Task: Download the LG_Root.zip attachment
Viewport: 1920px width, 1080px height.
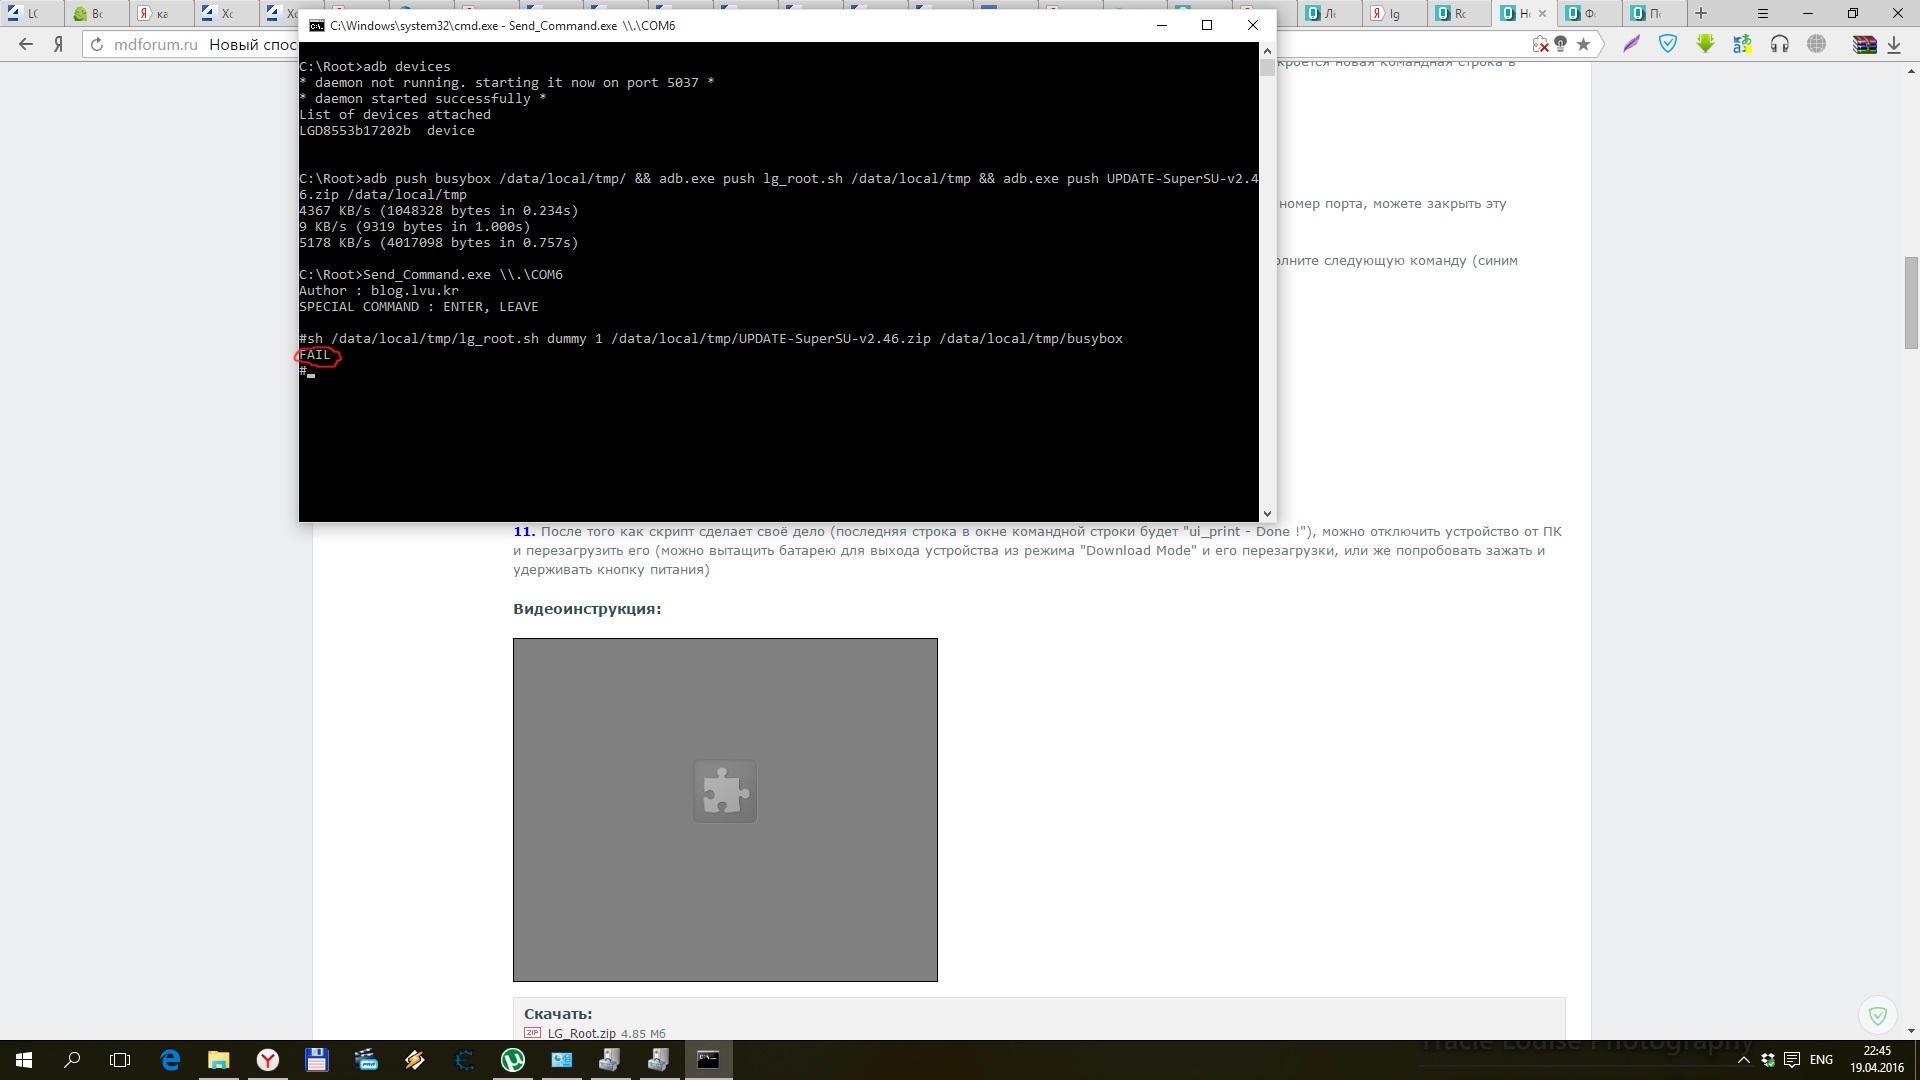Action: tap(581, 1033)
